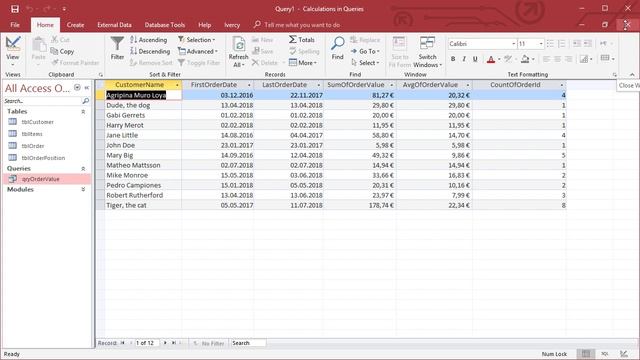The width and height of the screenshot is (640, 360).
Task: Open the Advanced filter dropdown
Action: coord(198,51)
